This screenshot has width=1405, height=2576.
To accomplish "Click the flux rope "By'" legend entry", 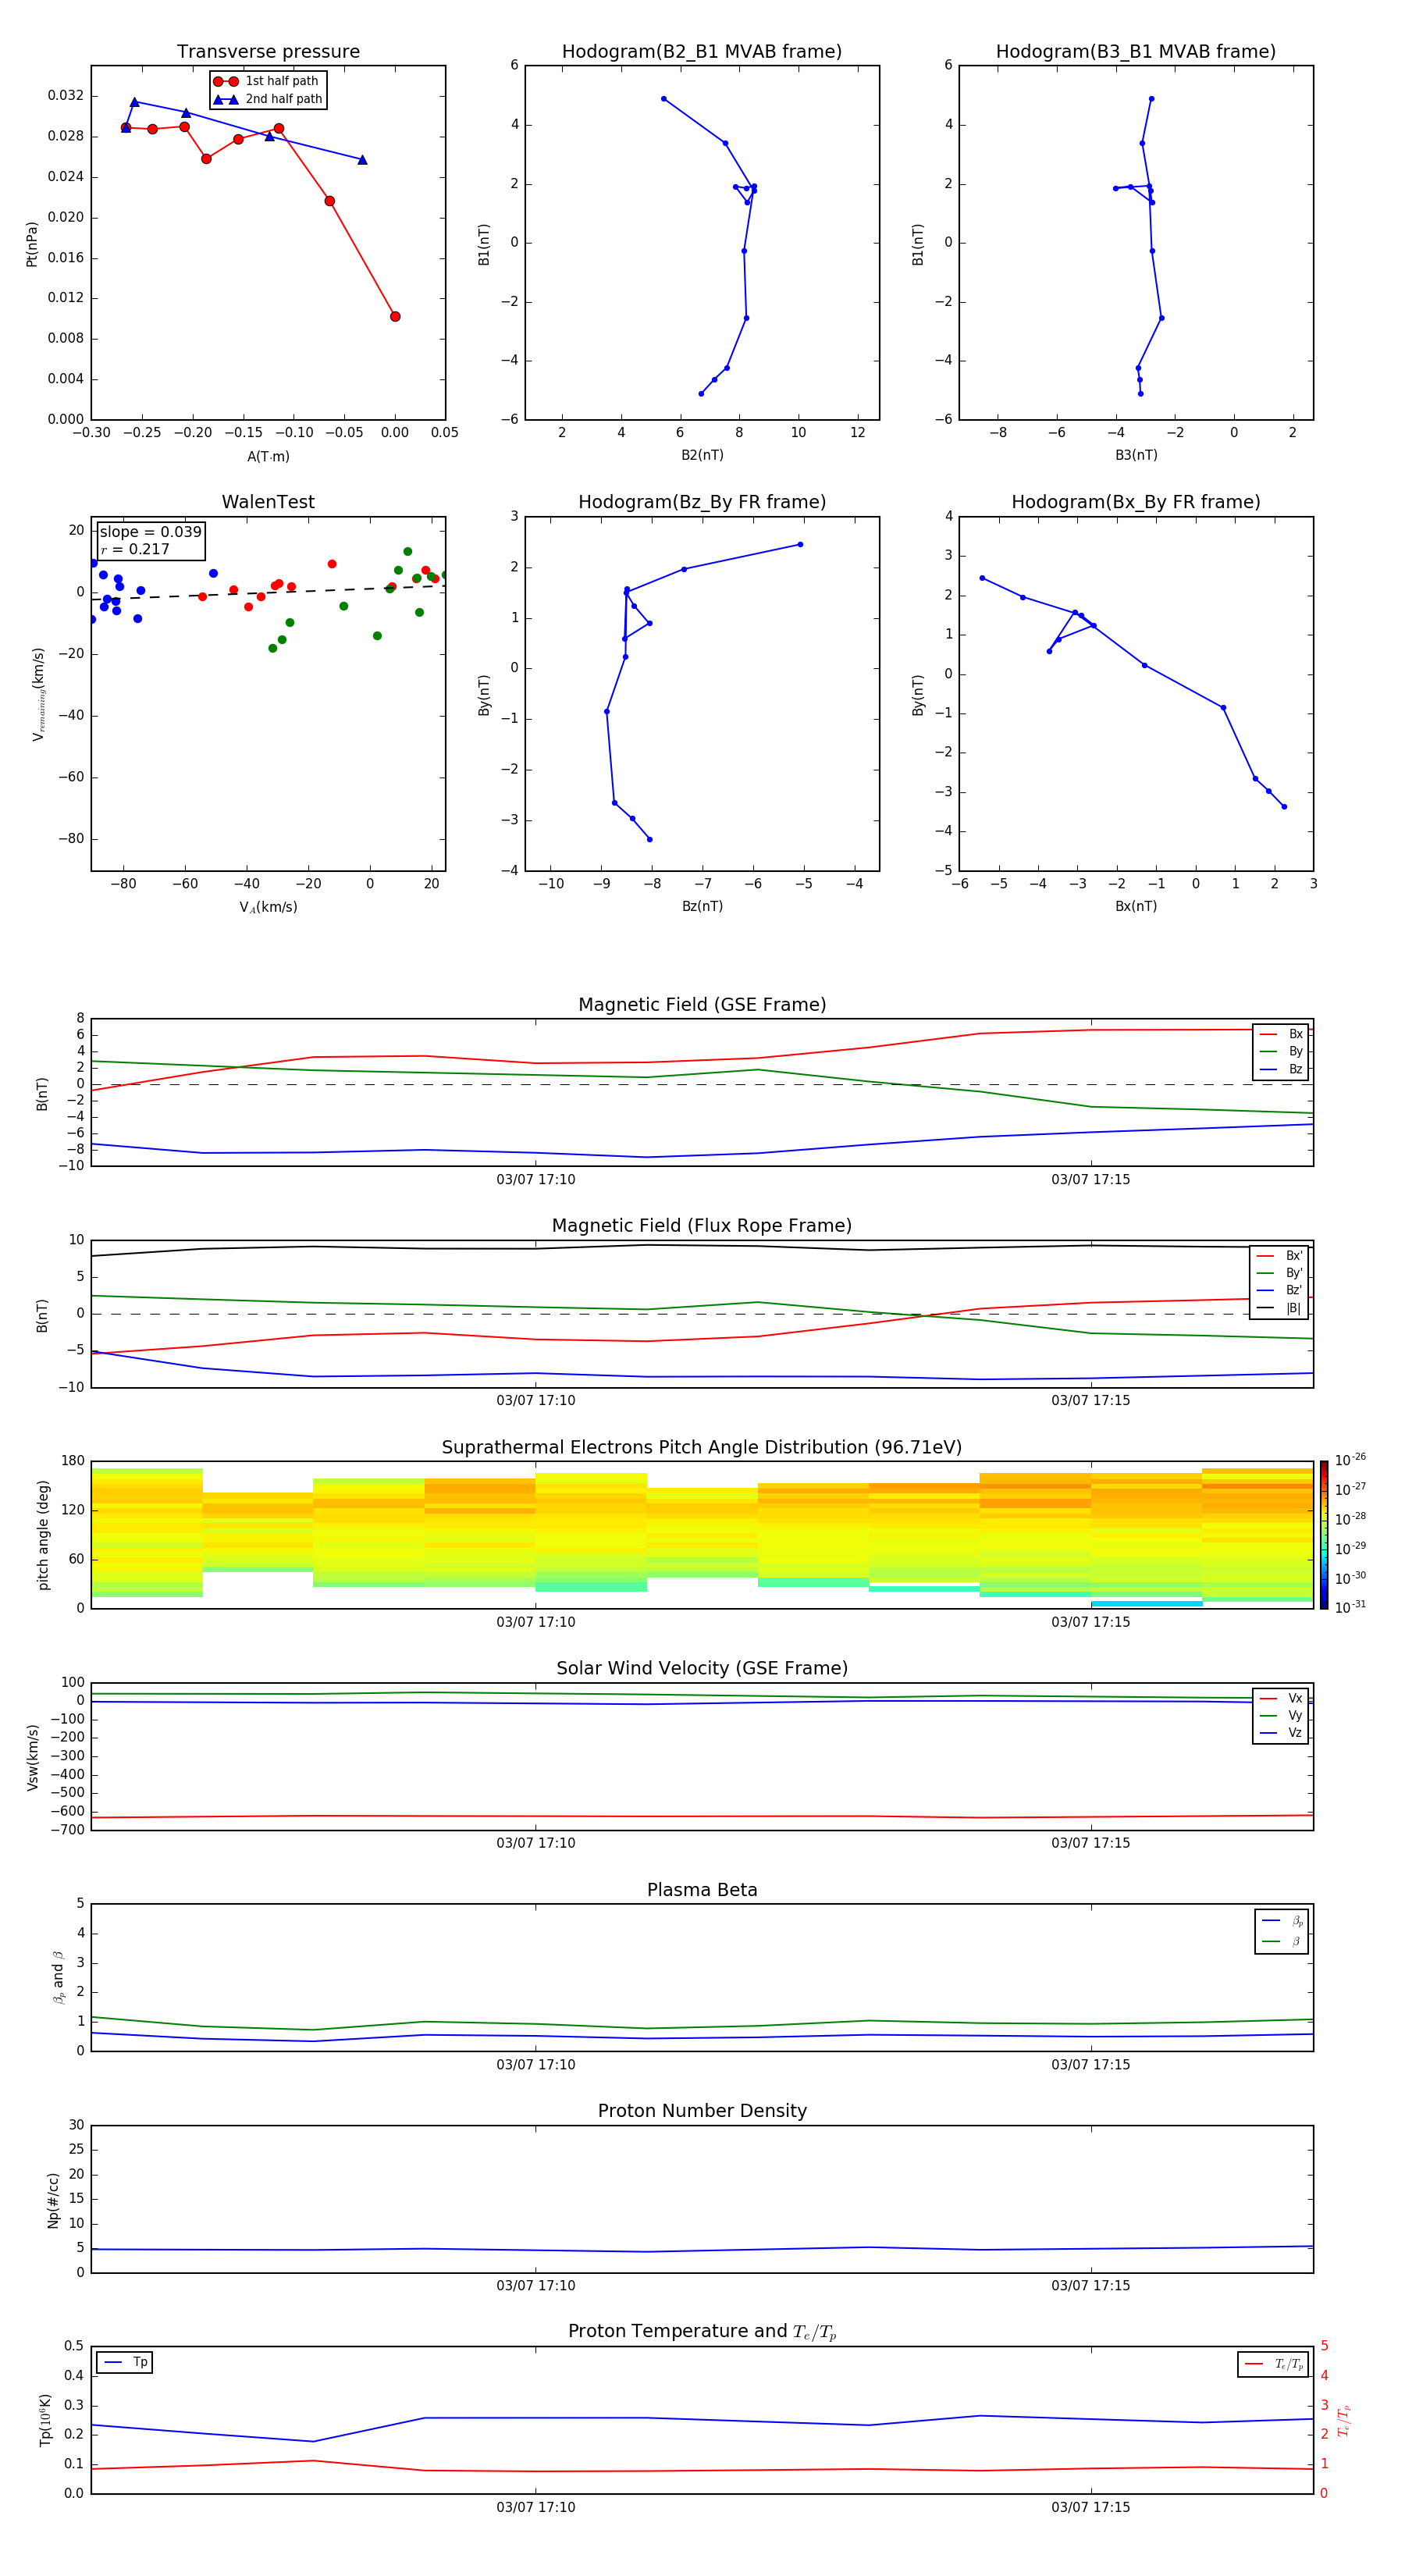I will [x=1279, y=1273].
